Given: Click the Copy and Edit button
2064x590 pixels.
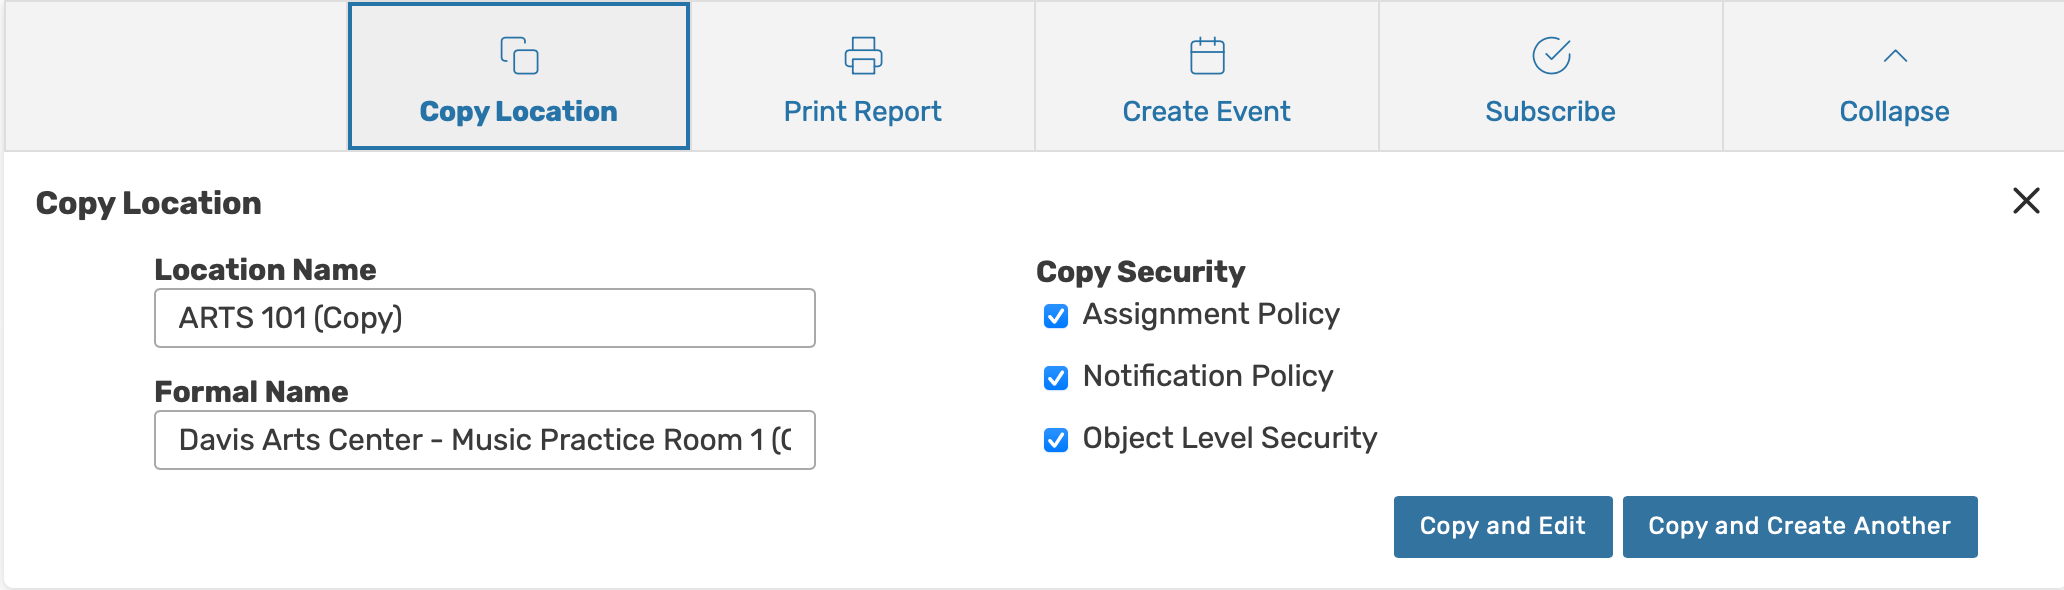Looking at the screenshot, I should (1502, 526).
